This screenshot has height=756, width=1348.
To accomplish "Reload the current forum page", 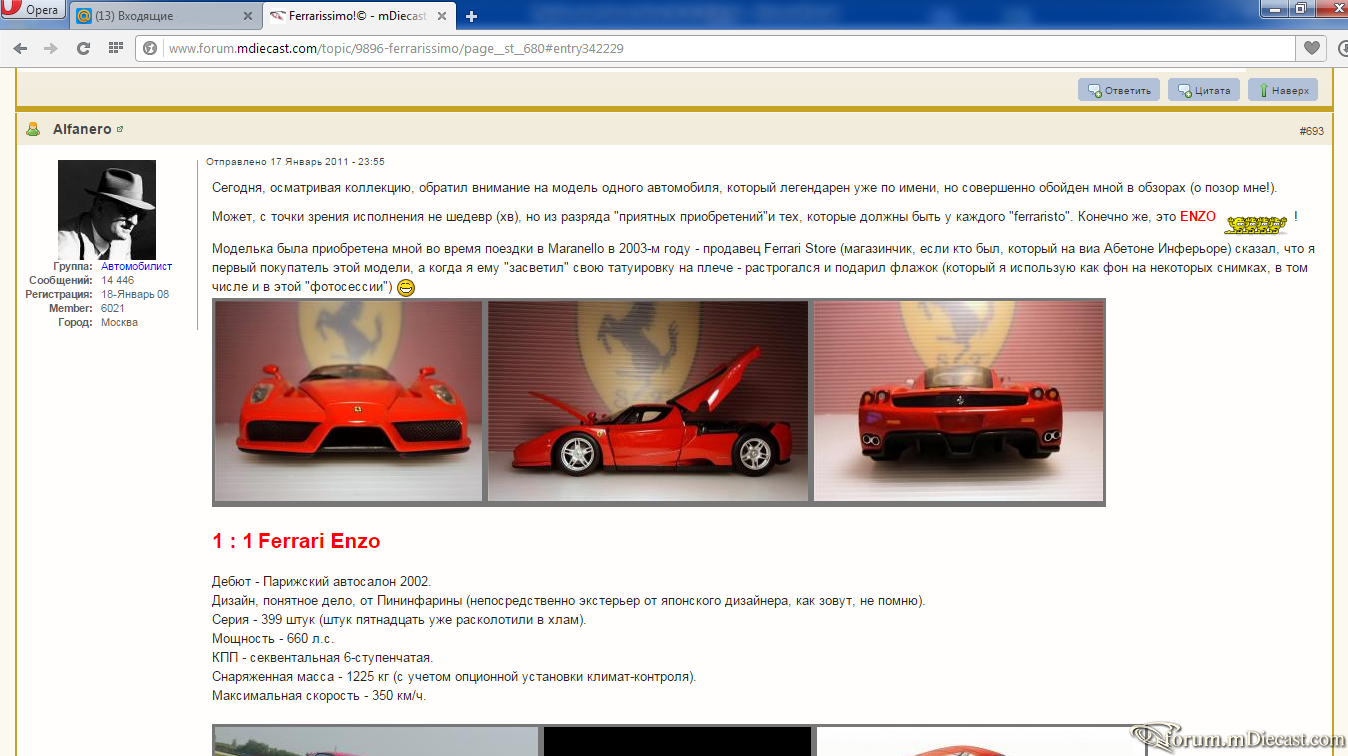I will point(83,48).
